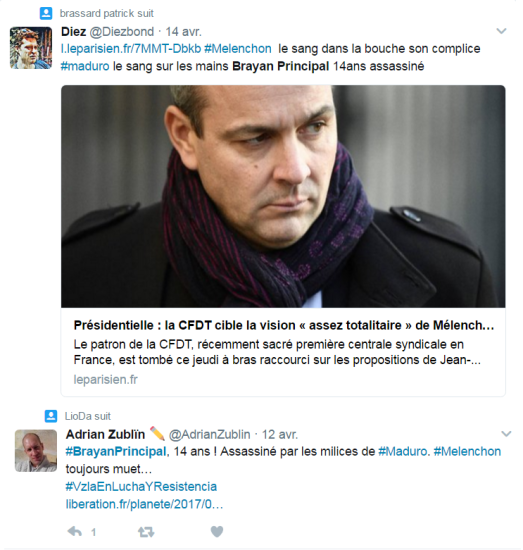Open the Diez tweet options chevron

pyautogui.click(x=501, y=31)
